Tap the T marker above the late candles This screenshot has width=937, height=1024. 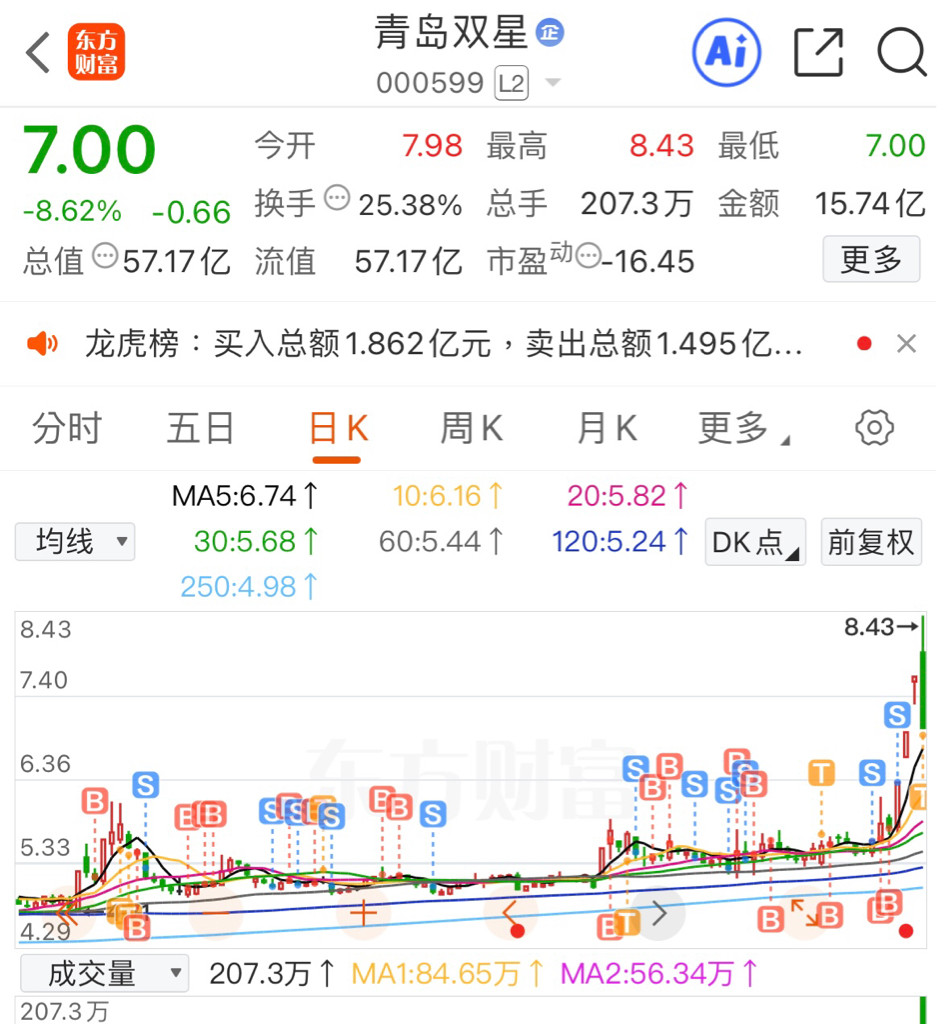click(821, 774)
